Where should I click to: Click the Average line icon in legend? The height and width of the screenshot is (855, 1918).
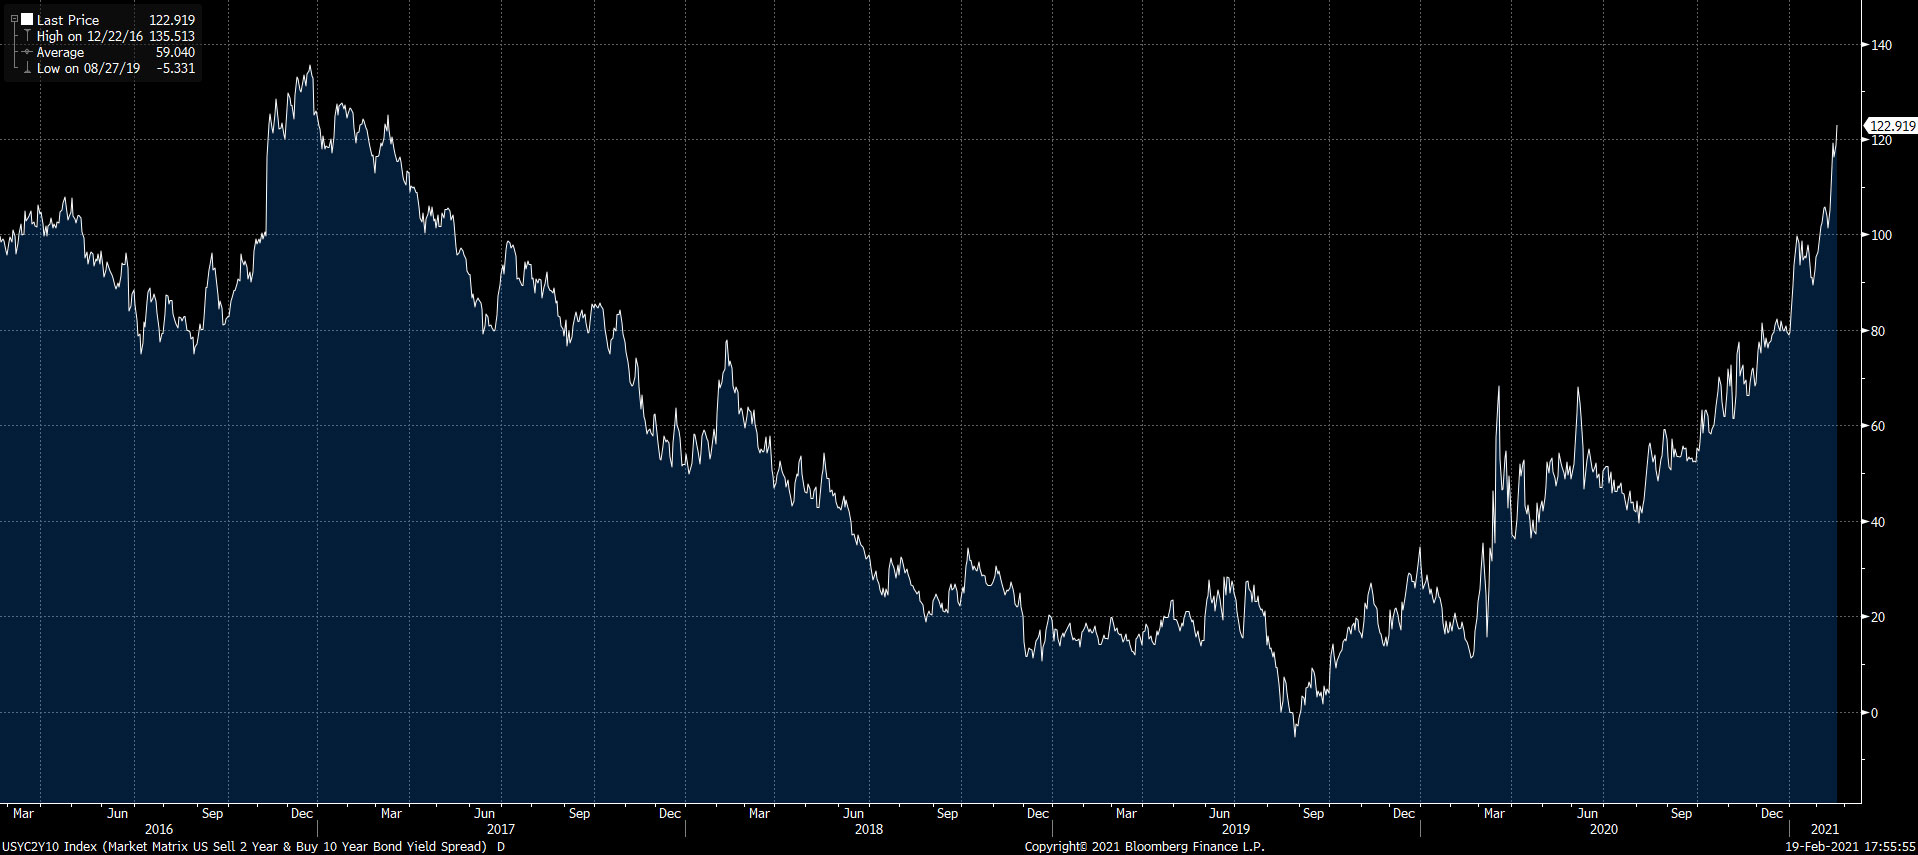pyautogui.click(x=27, y=52)
